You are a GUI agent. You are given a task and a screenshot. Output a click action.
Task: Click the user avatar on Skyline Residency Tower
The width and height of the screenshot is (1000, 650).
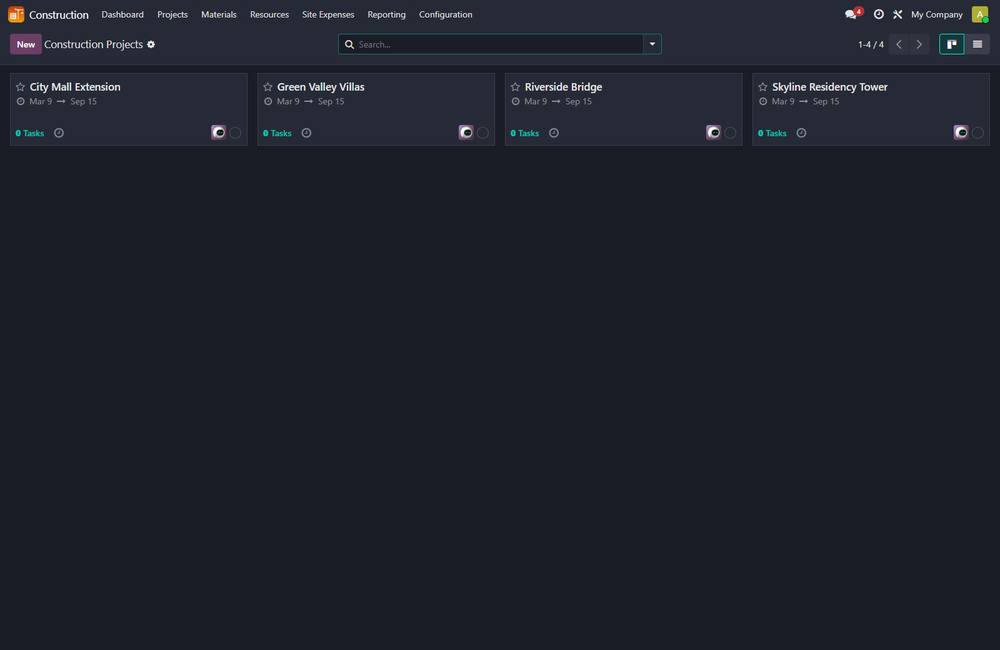click(x=961, y=132)
